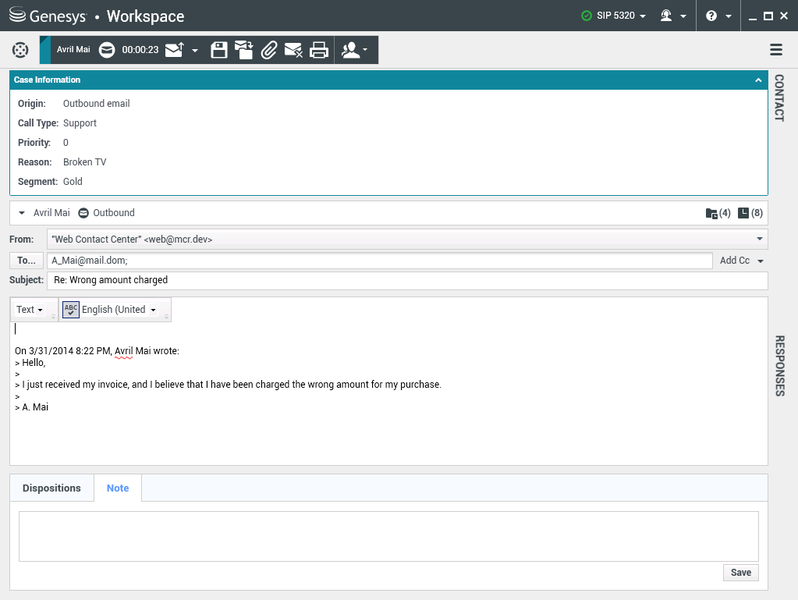Image resolution: width=798 pixels, height=600 pixels.
Task: Click the 'Broken TV' reason value
Action: pyautogui.click(x=84, y=162)
